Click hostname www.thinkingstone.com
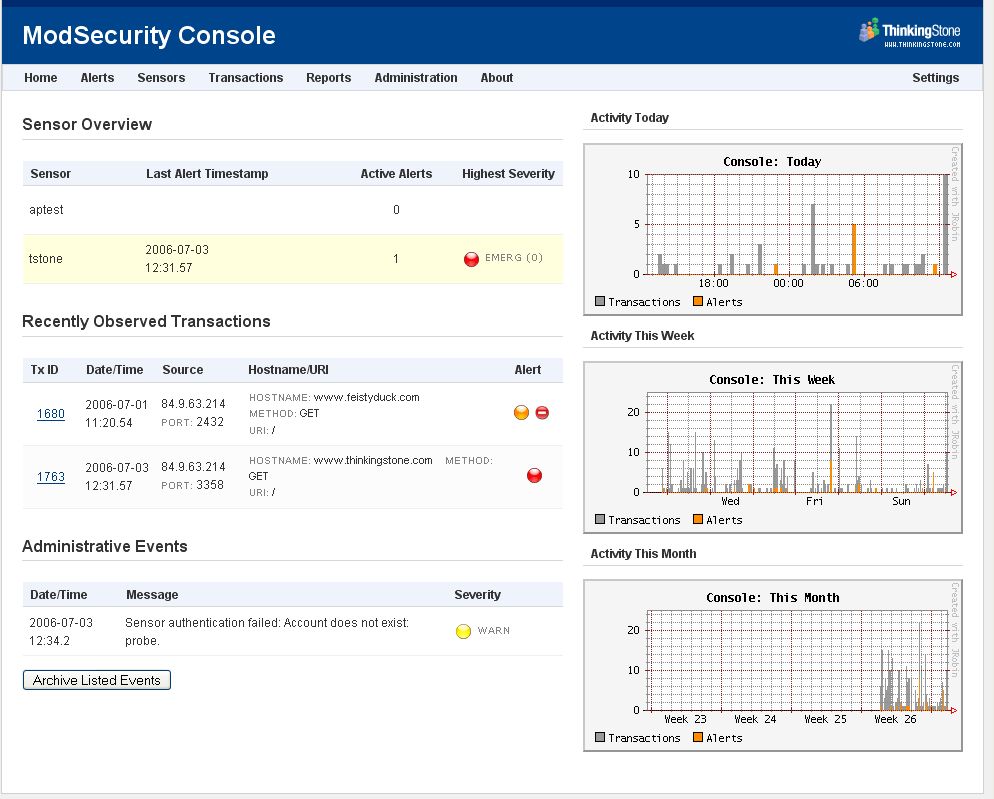Screen dimensions: 994x799 click(373, 460)
